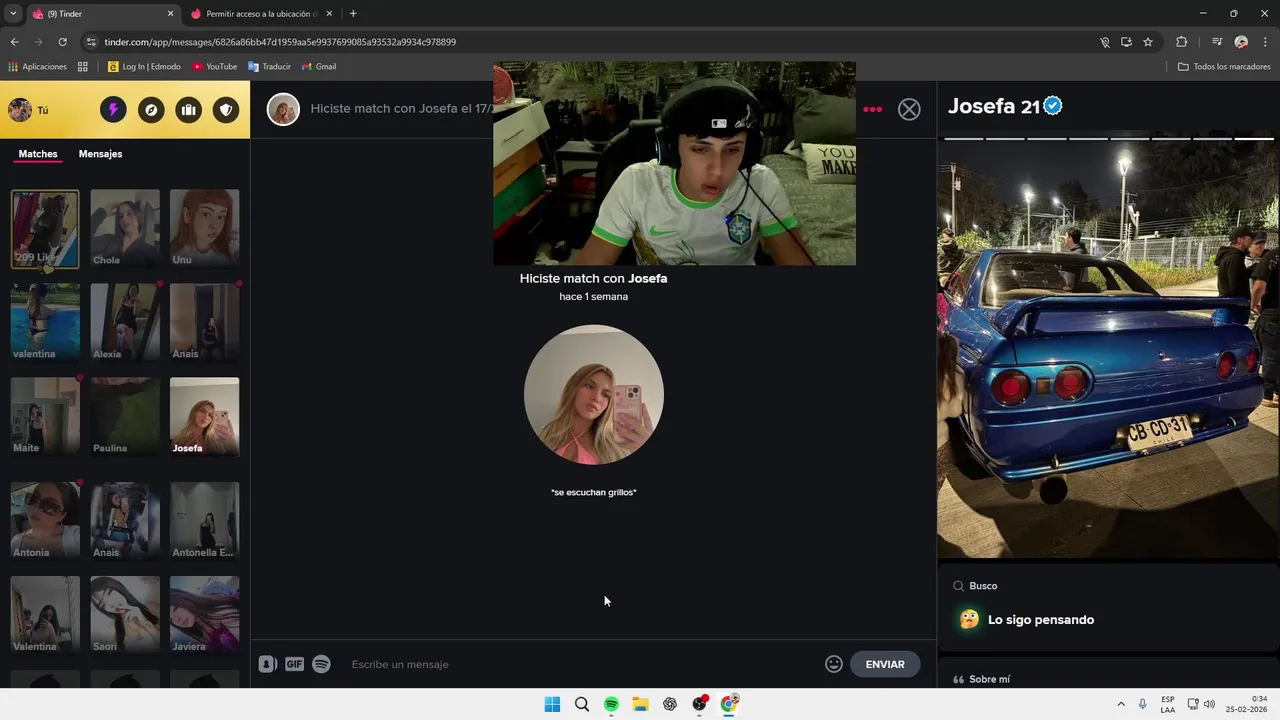Open match Antonella E...

tap(204, 521)
